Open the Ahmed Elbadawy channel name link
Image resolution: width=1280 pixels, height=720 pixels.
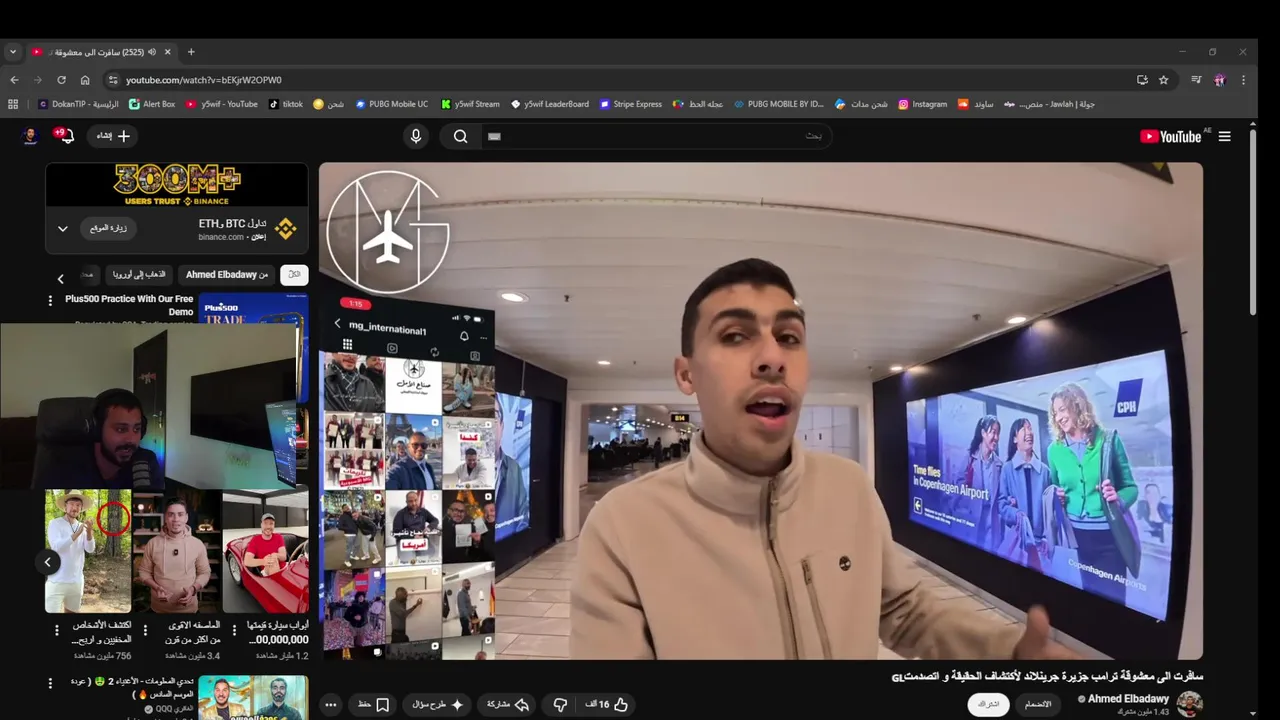click(1128, 699)
